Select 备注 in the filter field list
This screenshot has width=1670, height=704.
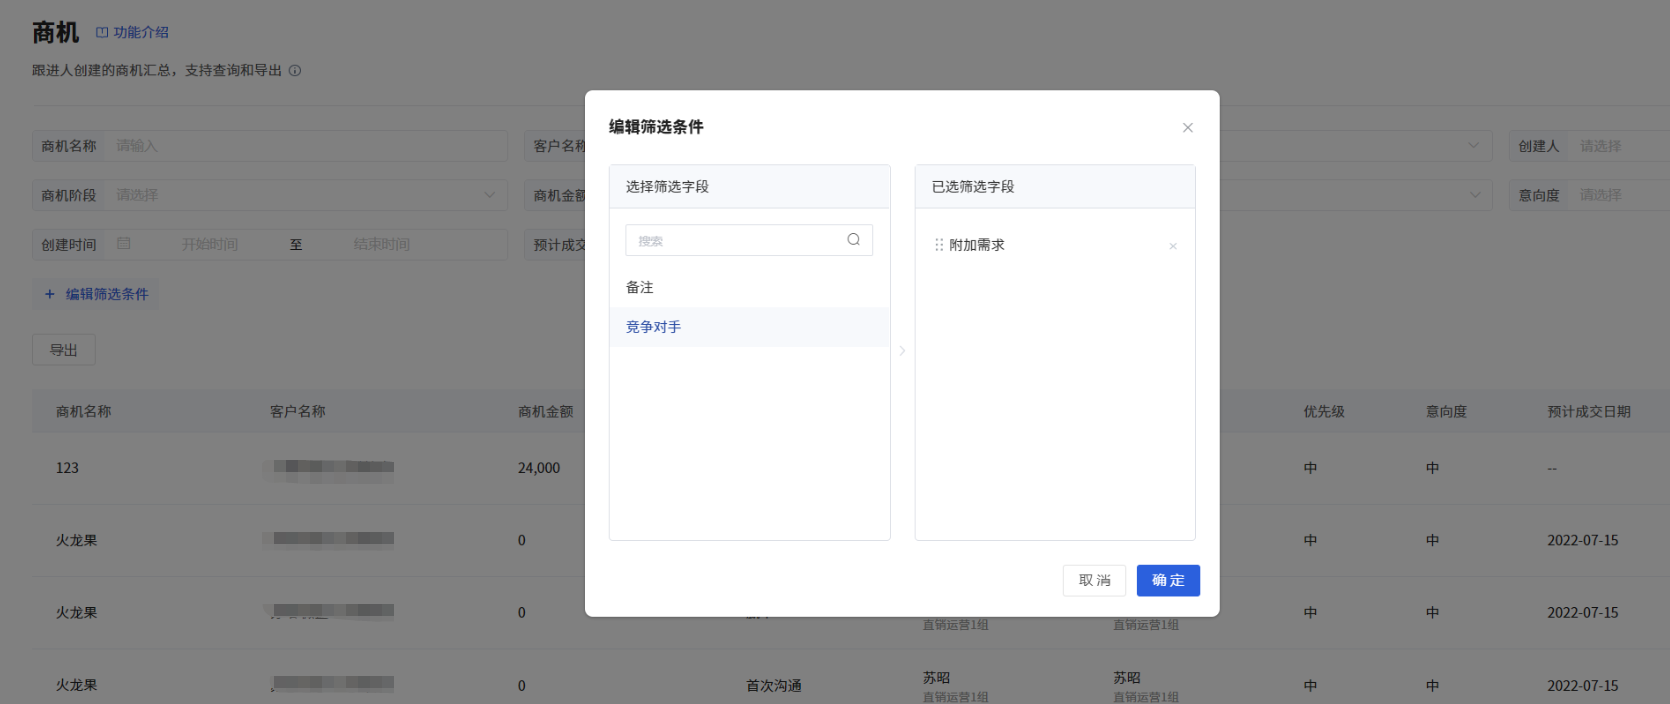click(x=749, y=287)
